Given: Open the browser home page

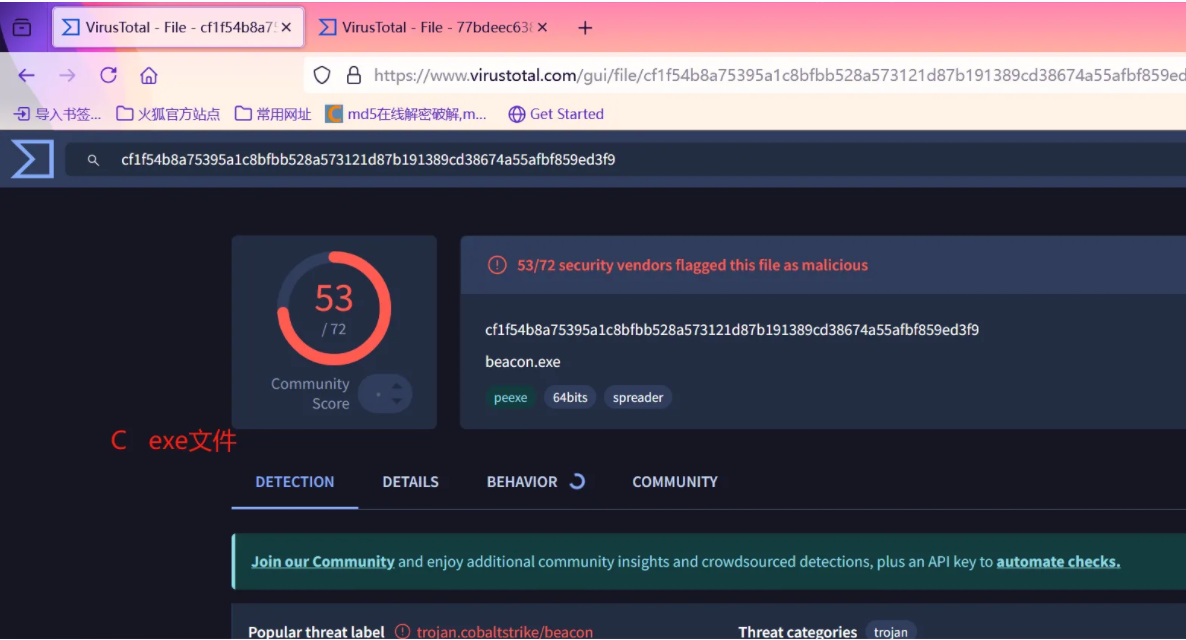Looking at the screenshot, I should tap(149, 75).
